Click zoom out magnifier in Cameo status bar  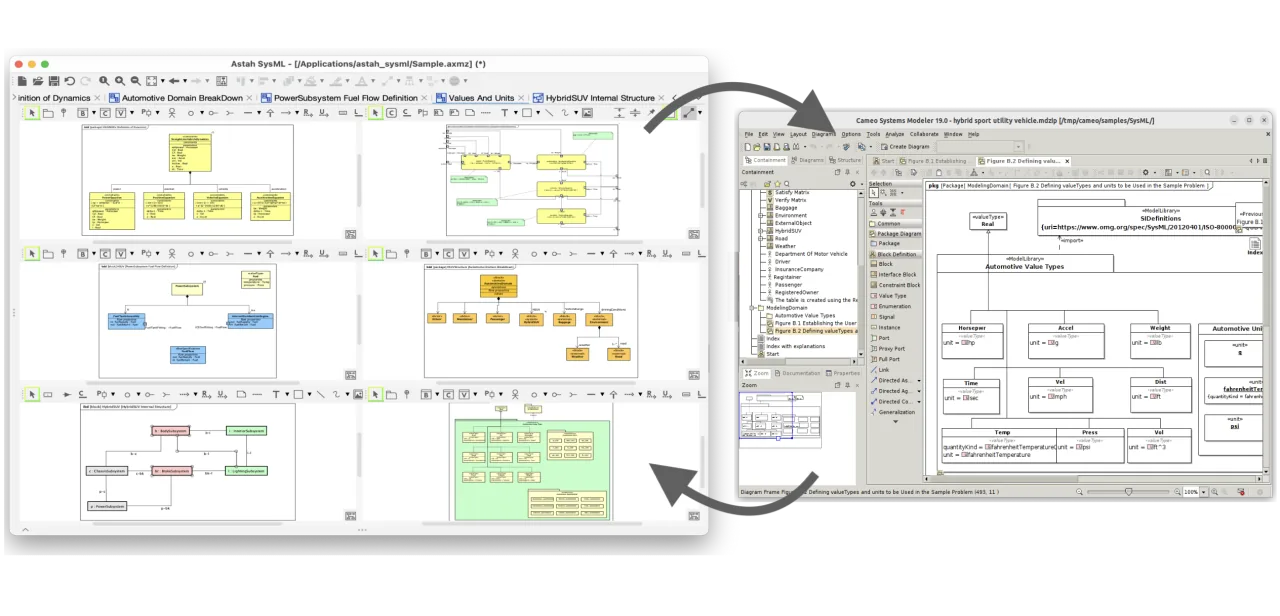[x=1080, y=492]
